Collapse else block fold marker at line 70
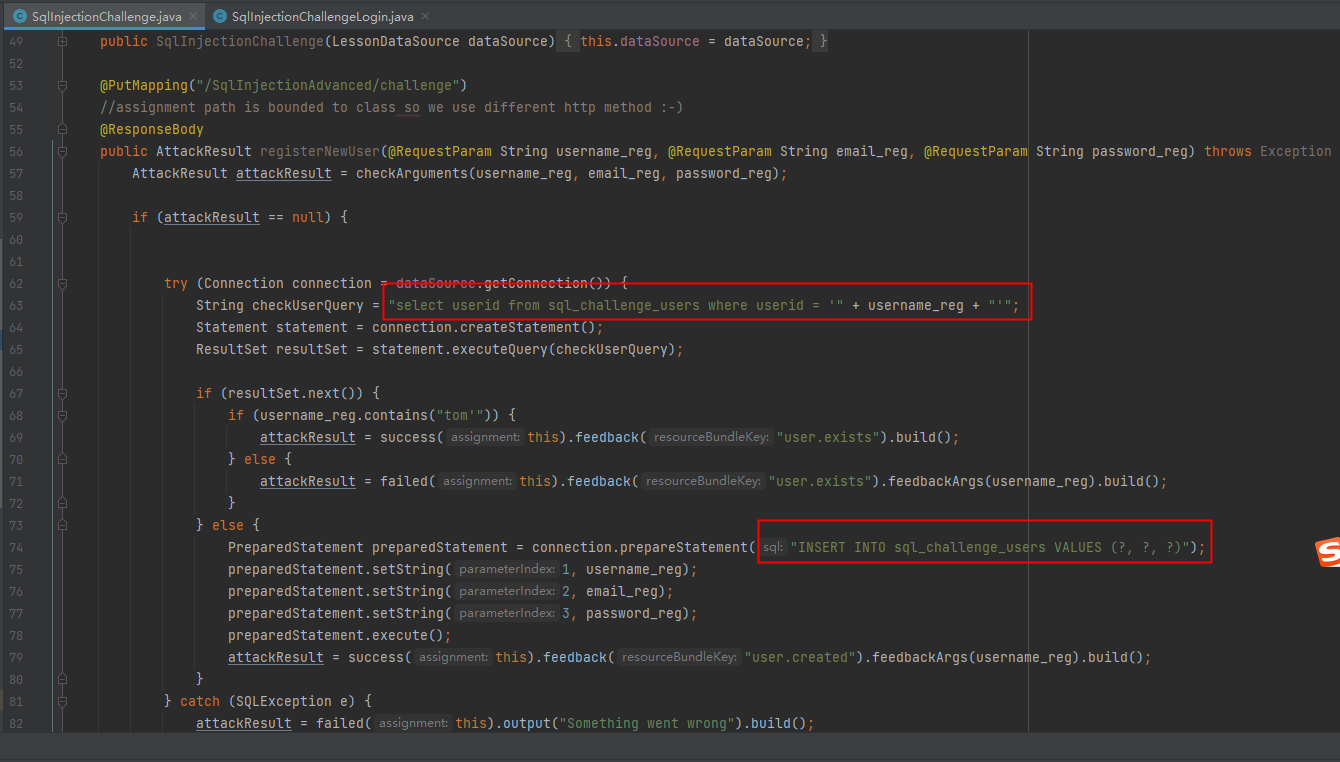This screenshot has width=1340, height=762. [x=62, y=459]
